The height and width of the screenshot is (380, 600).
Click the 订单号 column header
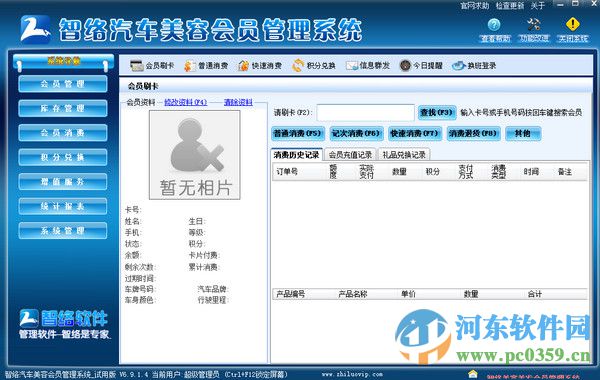pos(287,172)
